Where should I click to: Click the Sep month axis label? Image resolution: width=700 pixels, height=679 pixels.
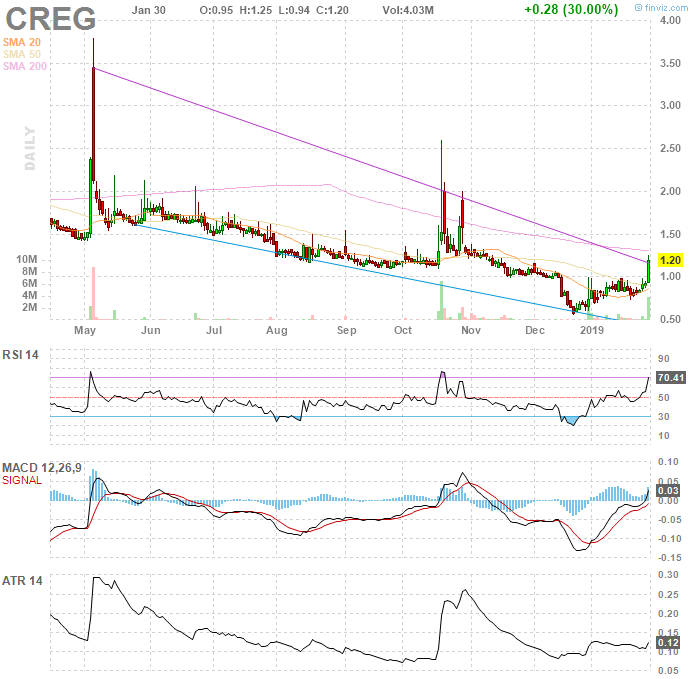(x=346, y=330)
